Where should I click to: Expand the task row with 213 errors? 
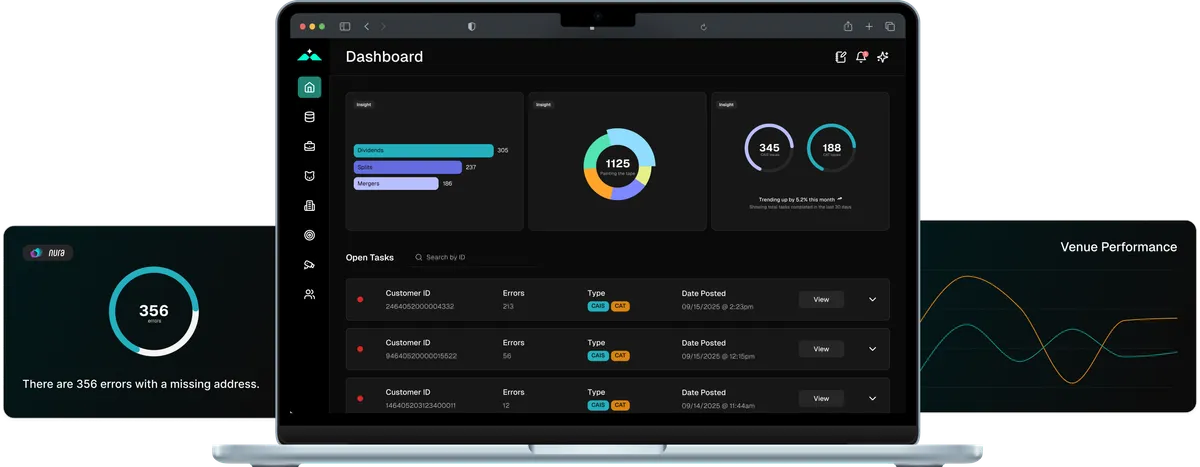(872, 299)
